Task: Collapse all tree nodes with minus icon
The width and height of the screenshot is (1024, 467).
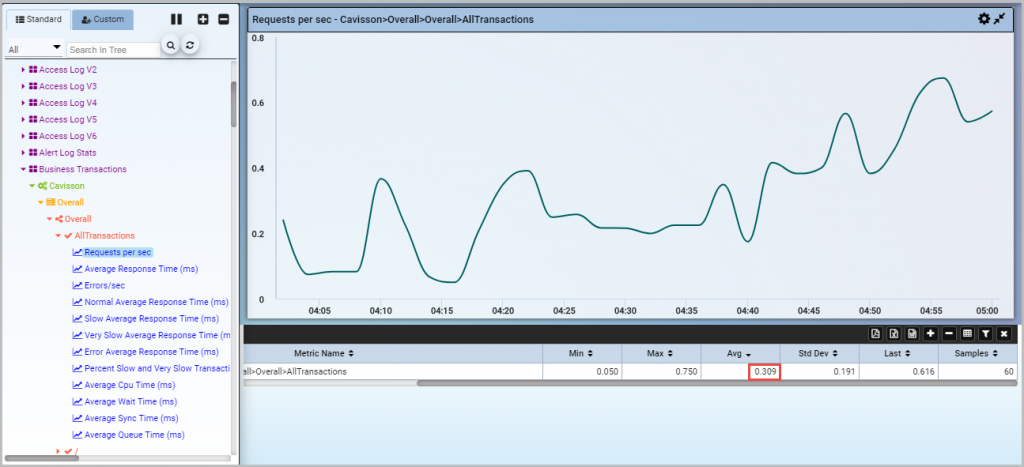Action: tap(223, 20)
